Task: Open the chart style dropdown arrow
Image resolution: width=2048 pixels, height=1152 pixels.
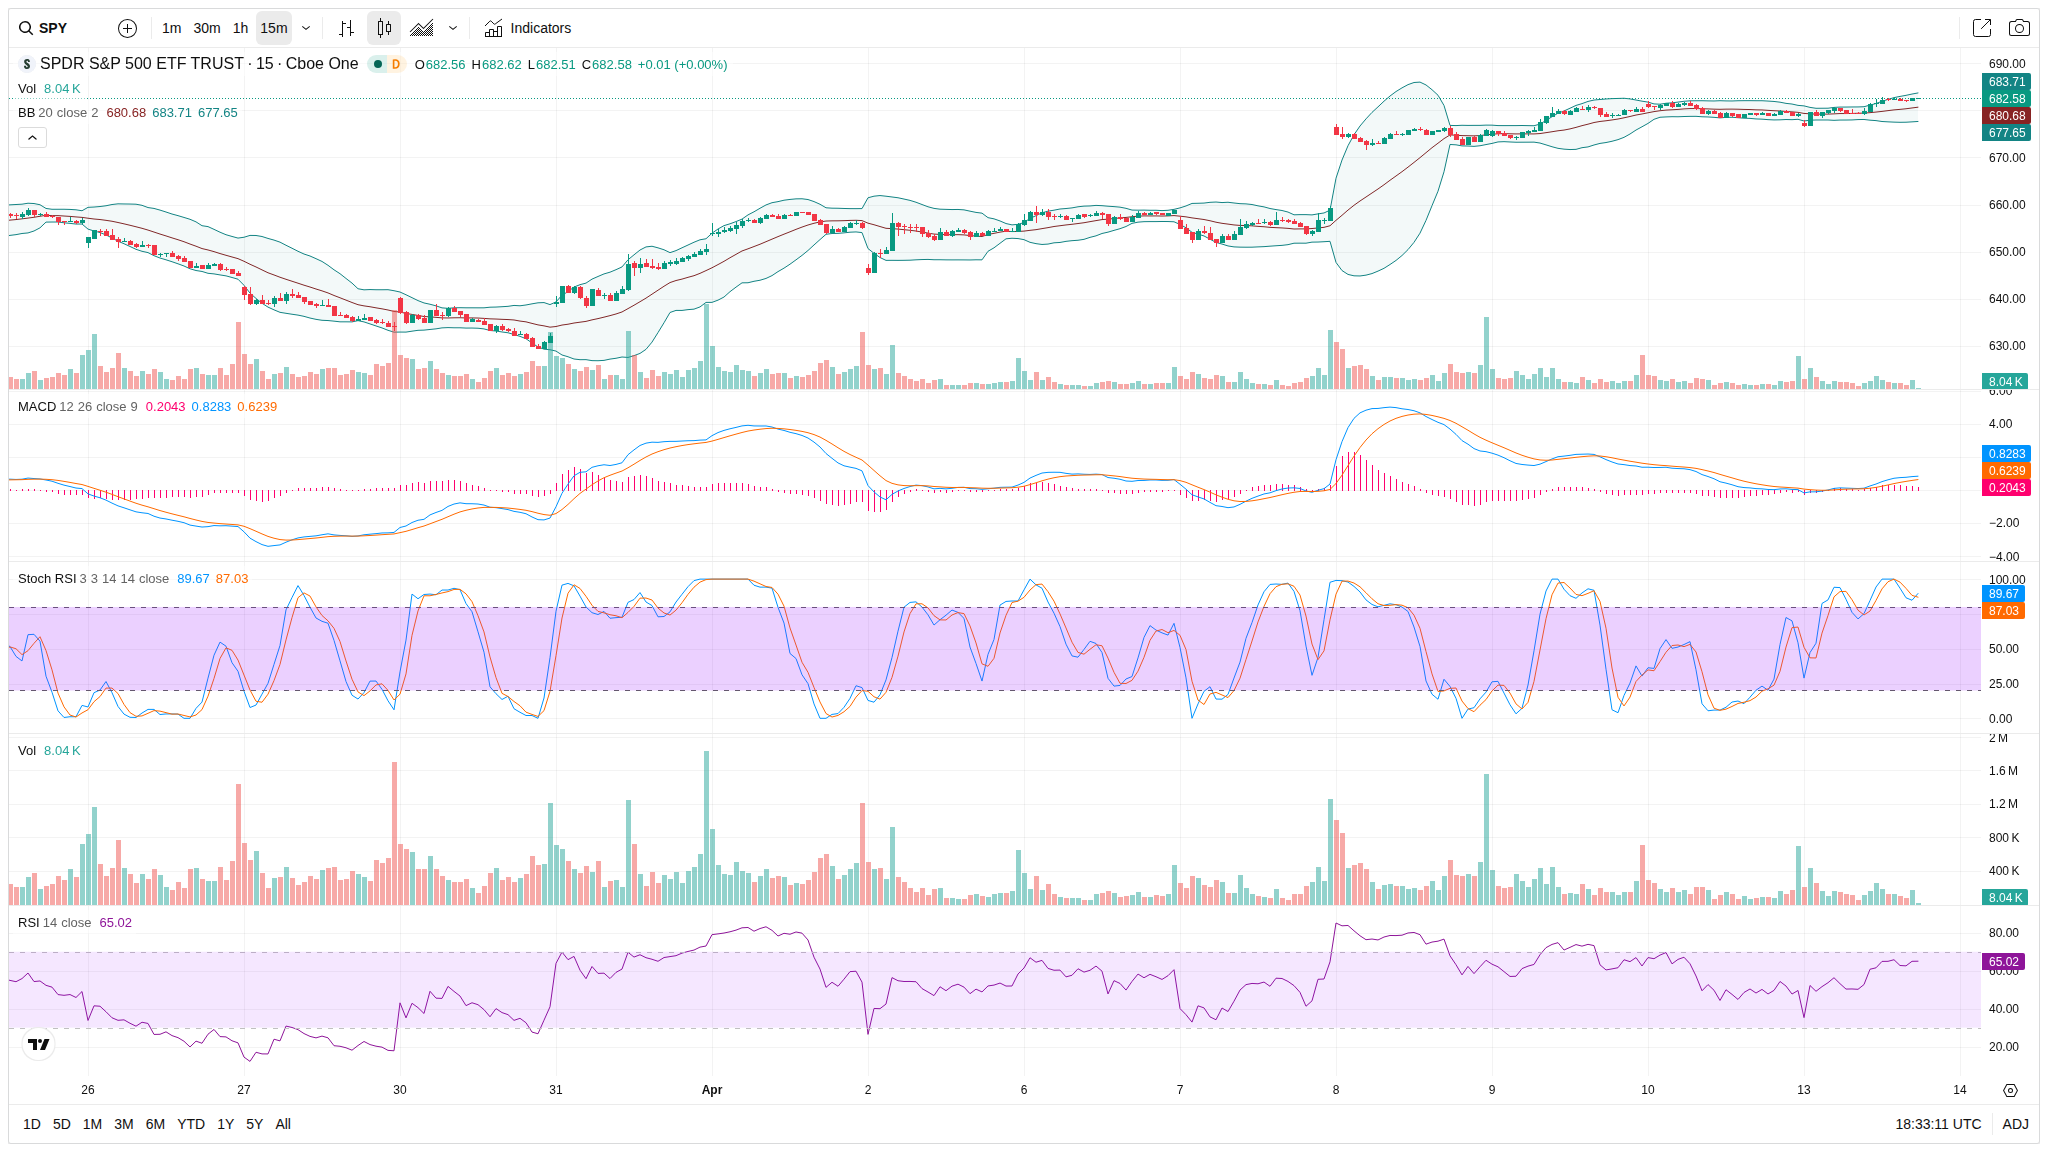Action: coord(453,28)
